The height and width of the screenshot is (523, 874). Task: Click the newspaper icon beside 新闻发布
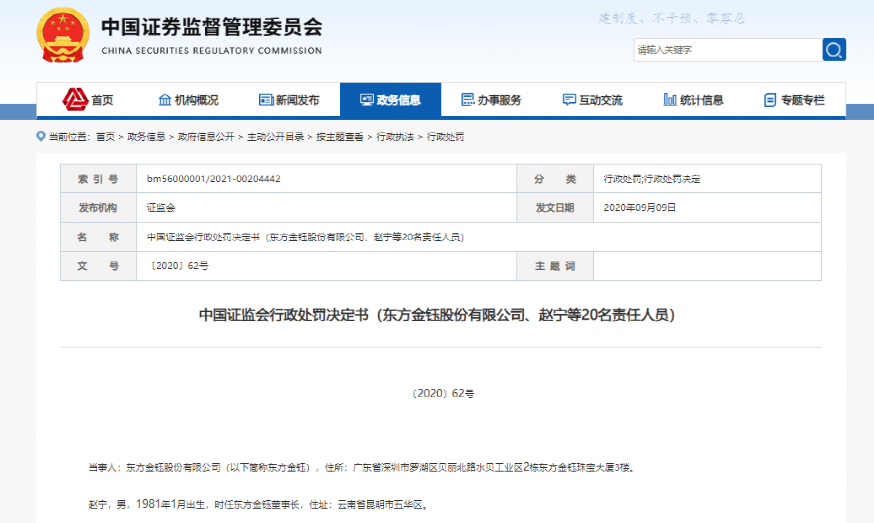(x=266, y=100)
